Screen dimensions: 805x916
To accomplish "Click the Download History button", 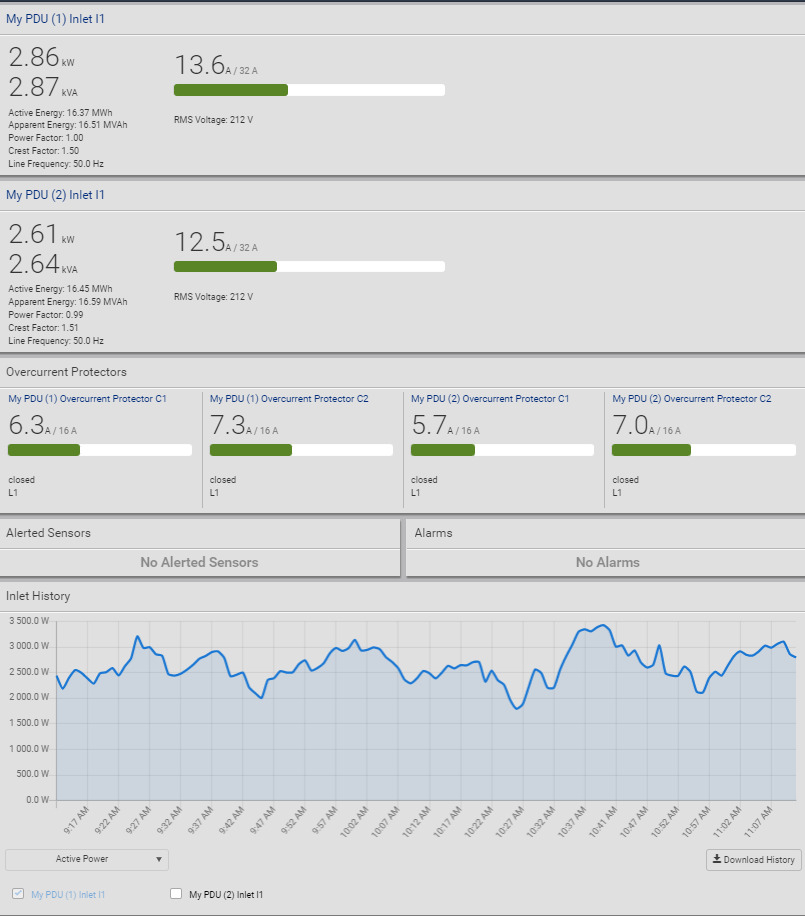I will click(x=753, y=860).
